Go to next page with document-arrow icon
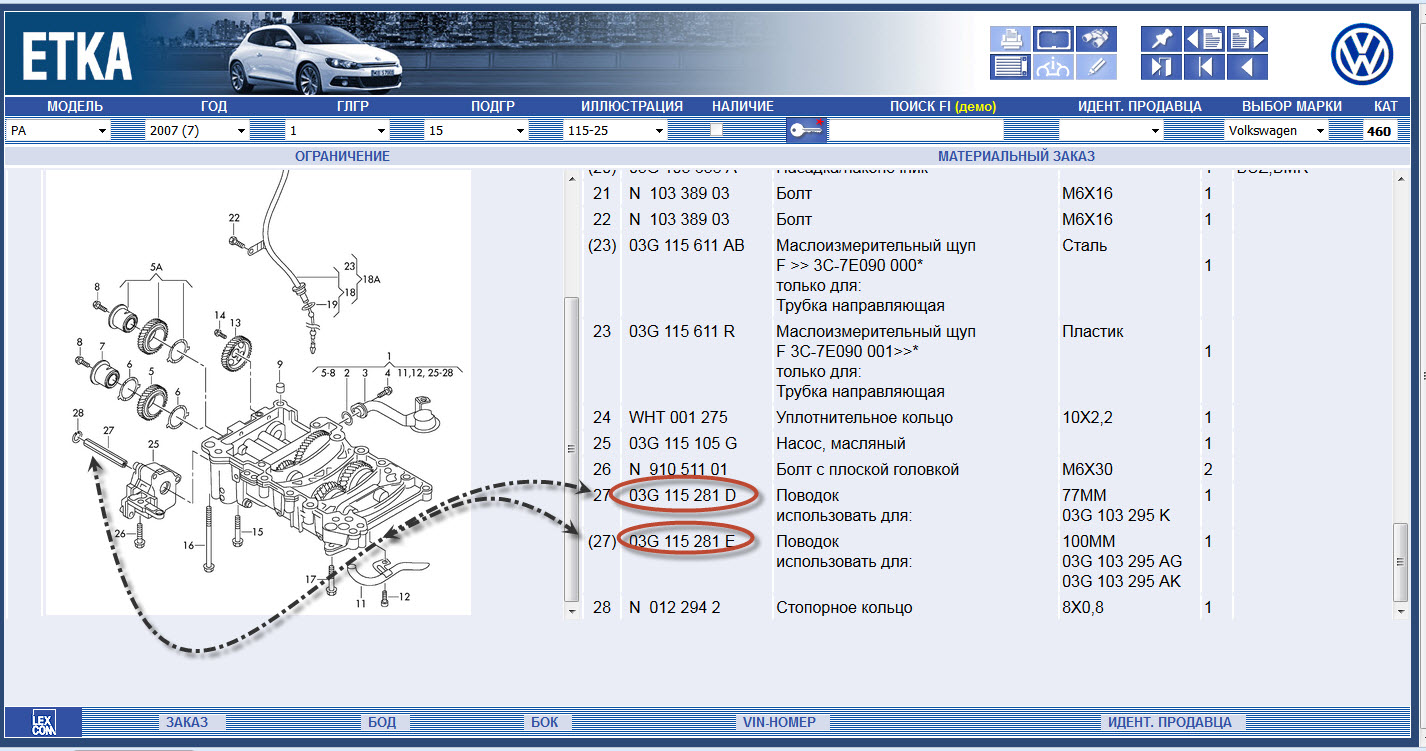The height and width of the screenshot is (751, 1426). point(1247,39)
